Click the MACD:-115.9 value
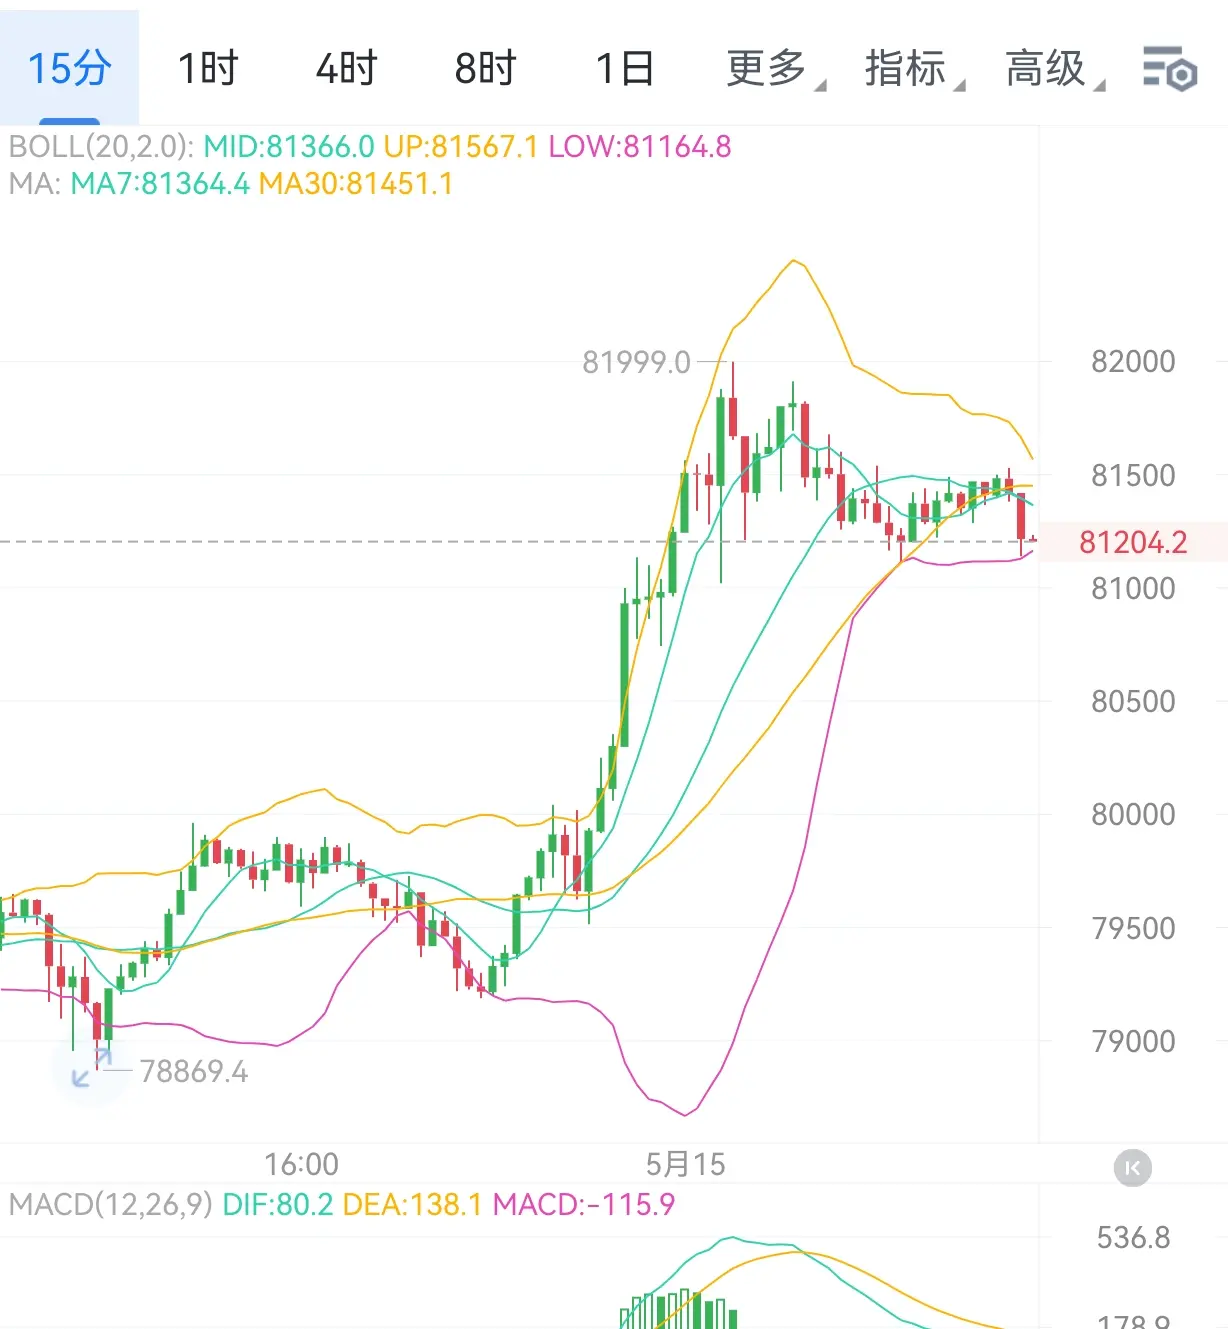 click(584, 1204)
